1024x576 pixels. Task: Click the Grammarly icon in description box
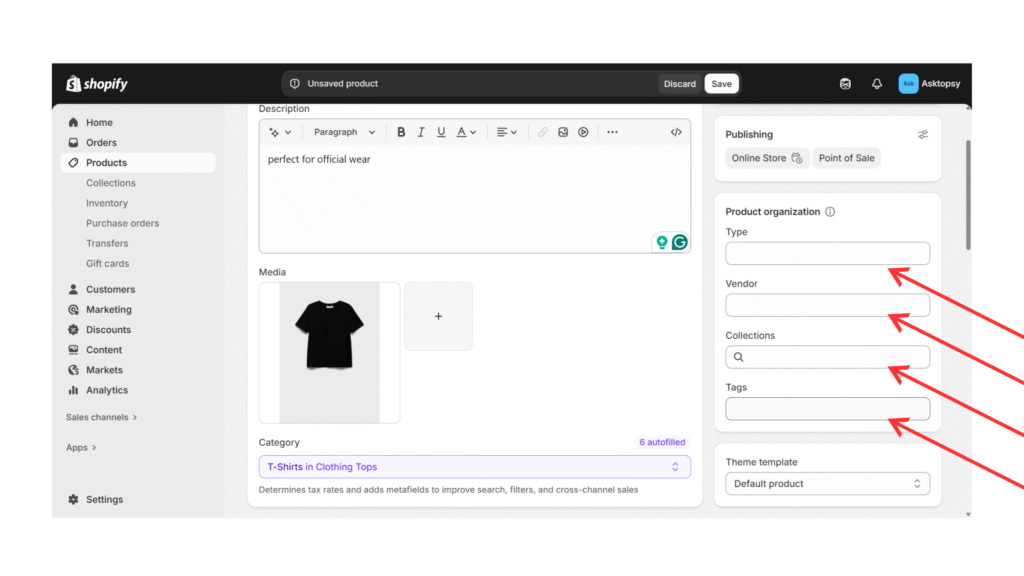click(x=680, y=242)
